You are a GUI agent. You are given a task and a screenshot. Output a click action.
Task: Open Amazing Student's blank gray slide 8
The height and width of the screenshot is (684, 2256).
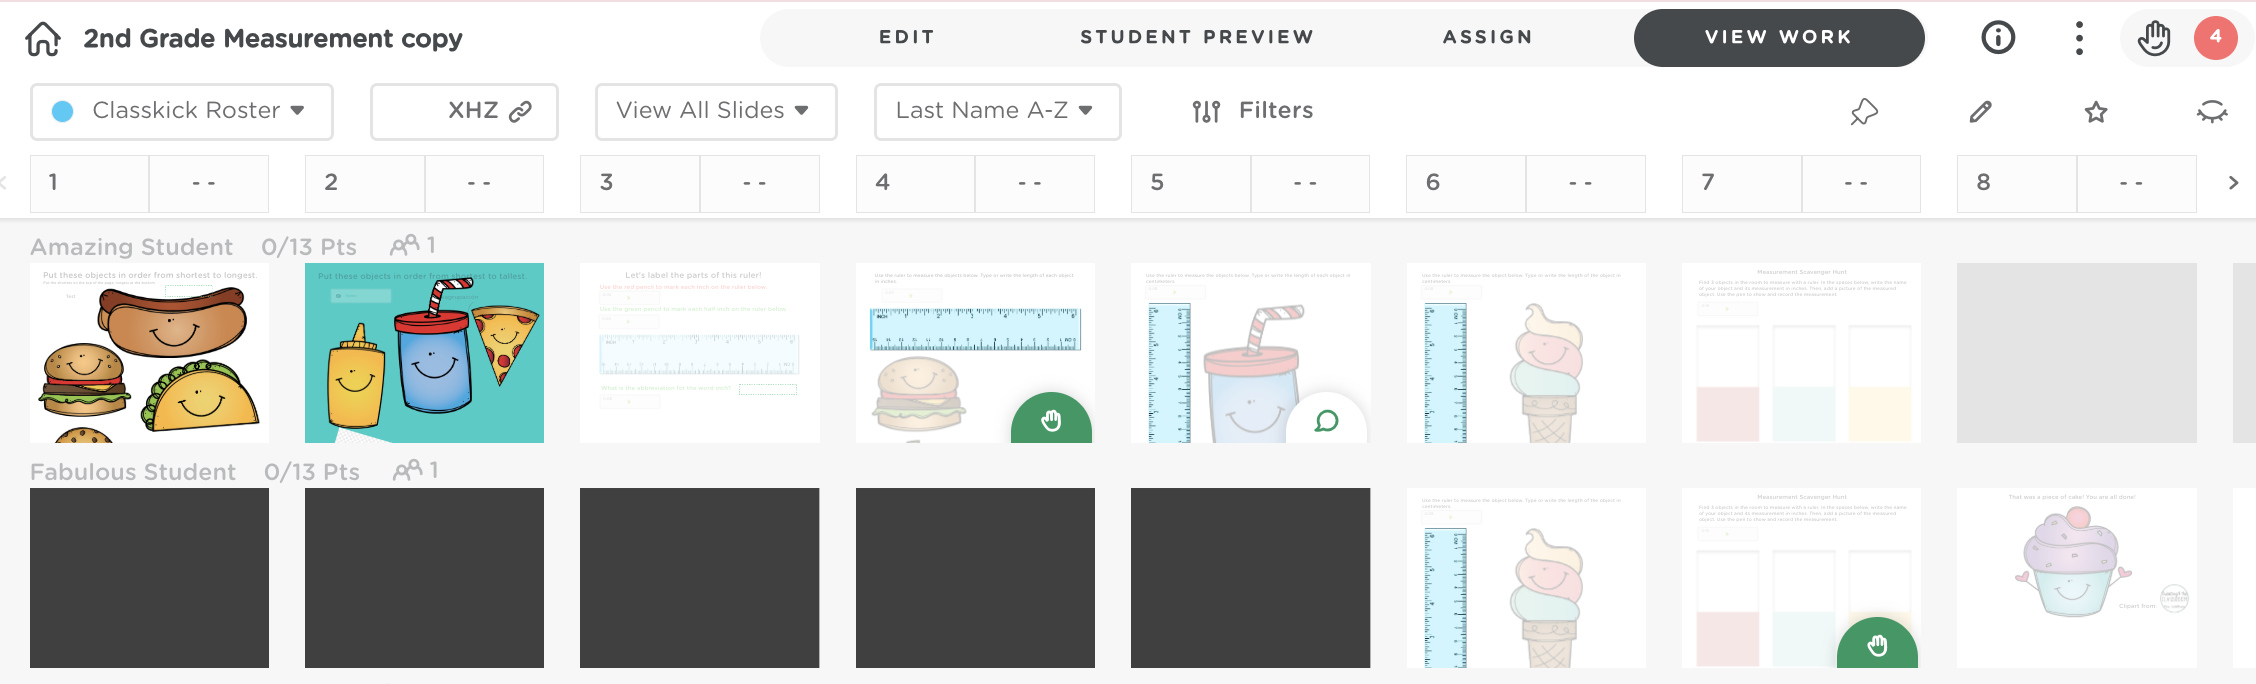pos(2077,353)
